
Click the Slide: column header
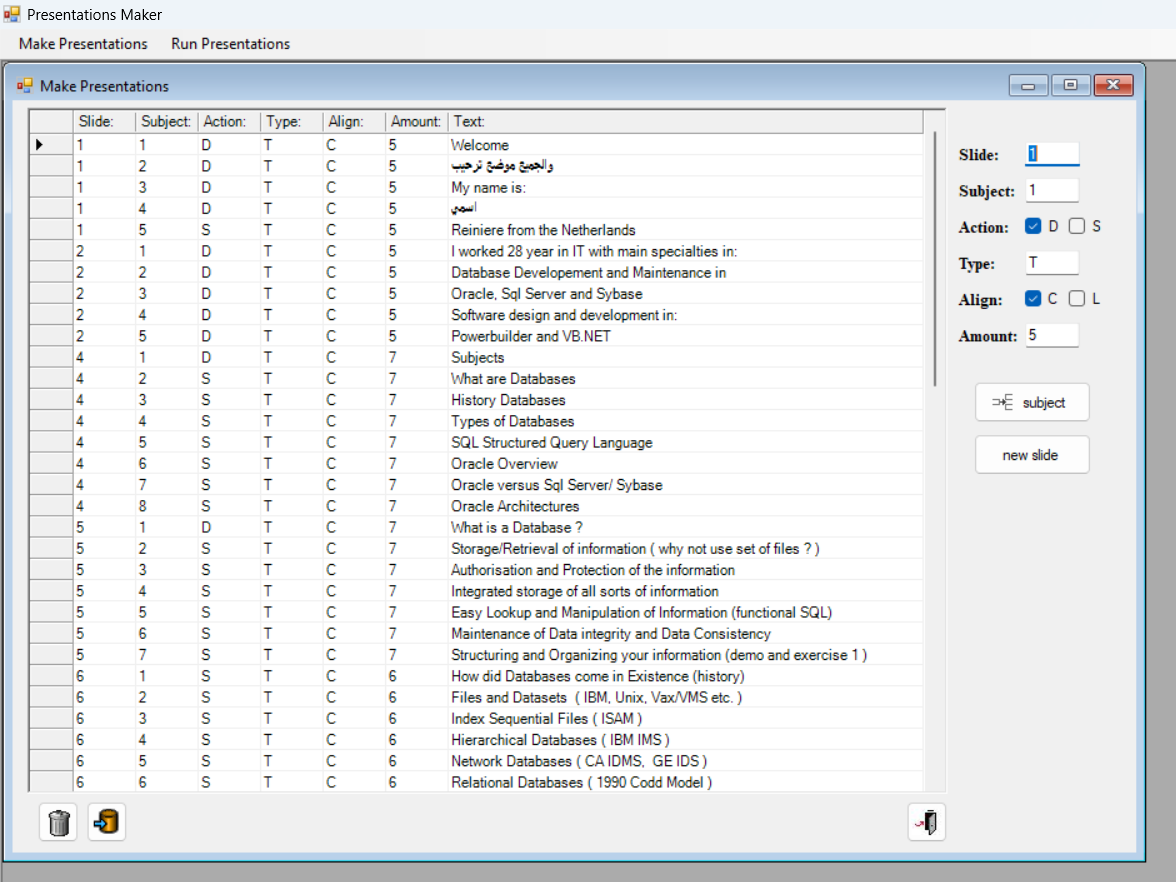[104, 122]
